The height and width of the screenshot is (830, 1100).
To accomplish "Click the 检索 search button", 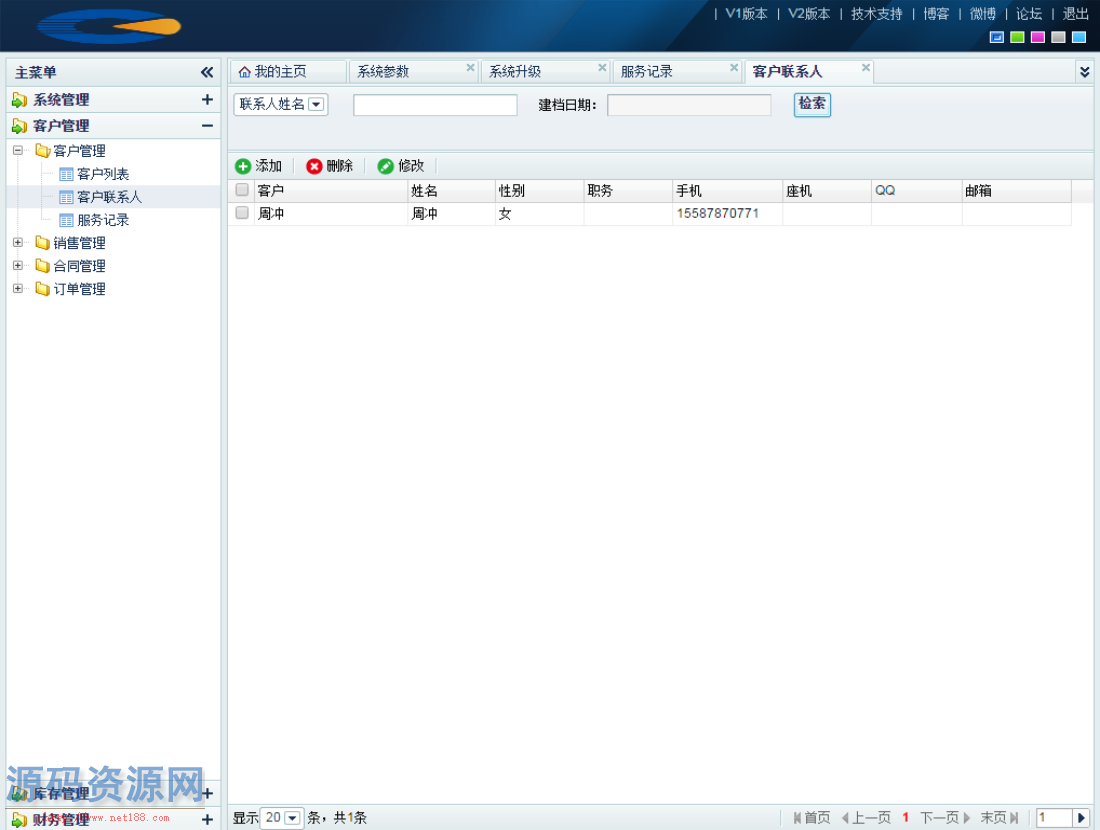I will (x=812, y=104).
